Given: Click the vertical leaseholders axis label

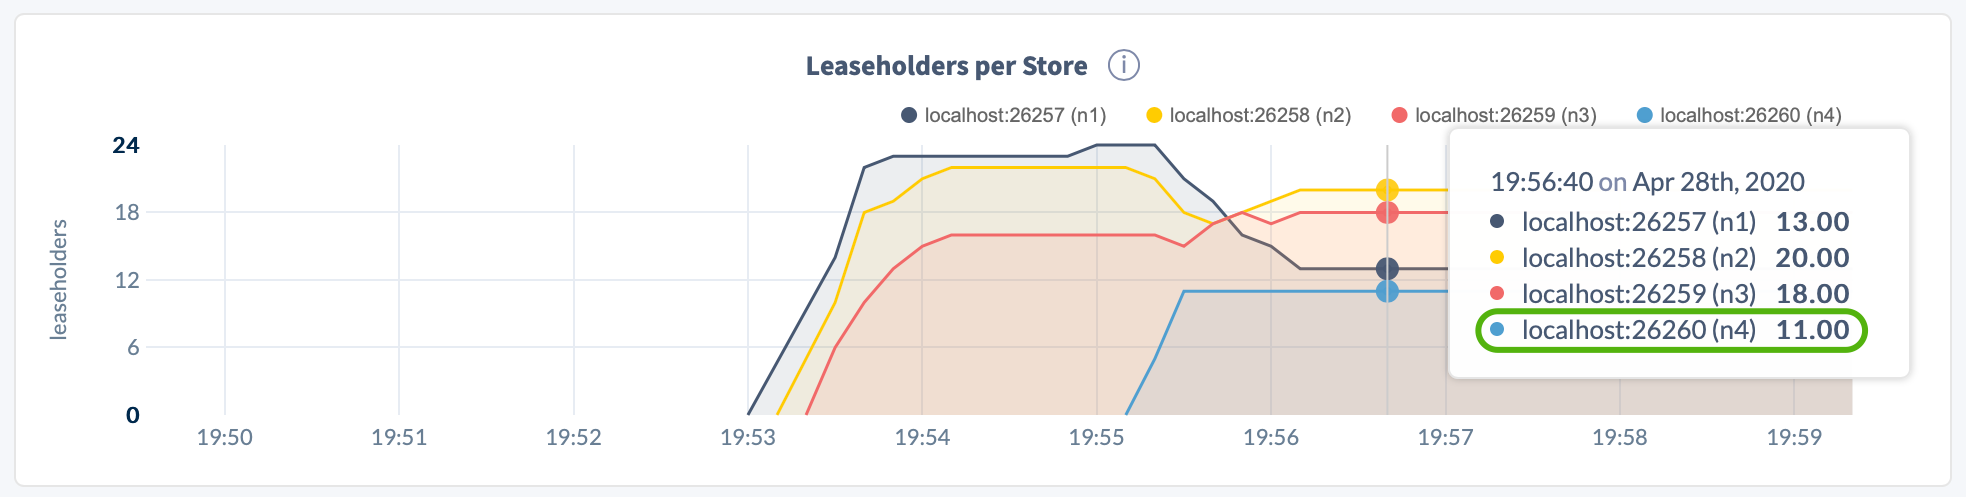Looking at the screenshot, I should tap(59, 280).
